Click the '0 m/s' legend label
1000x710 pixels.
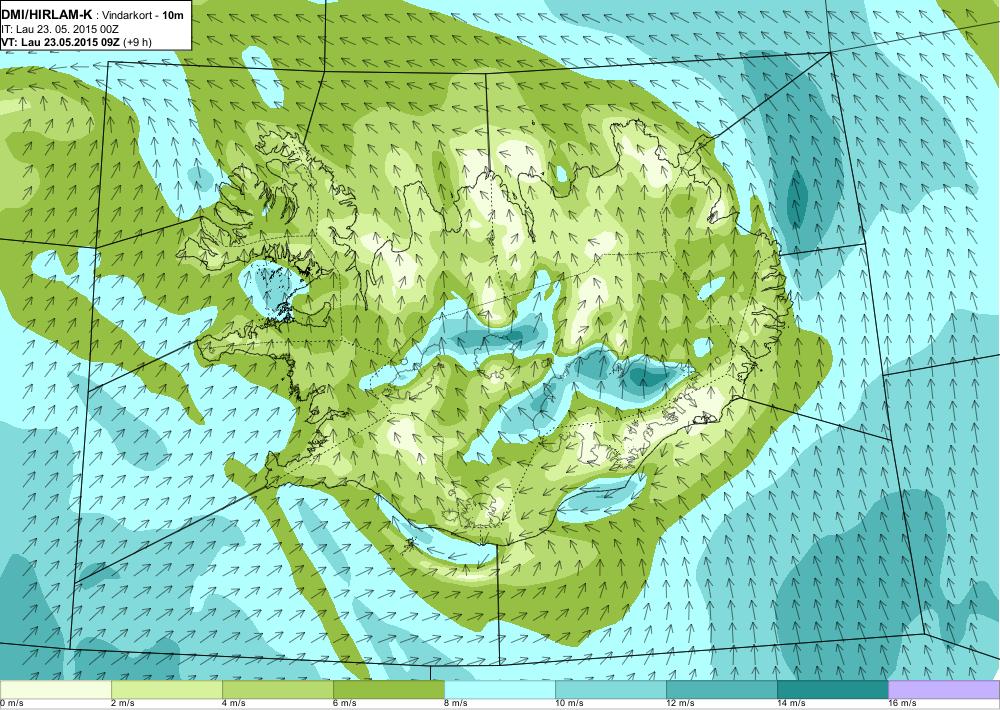point(12,704)
